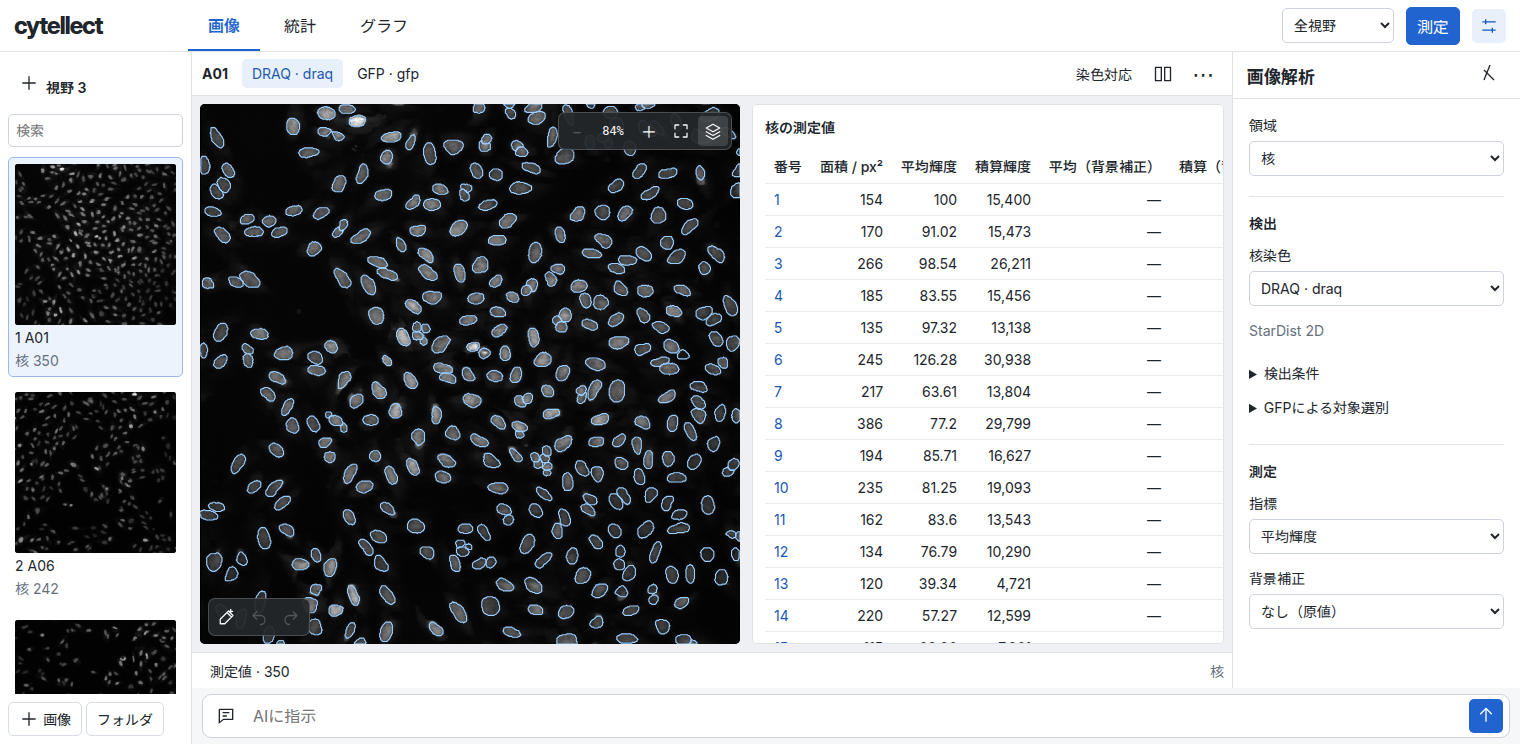Open the 領域 dropdown showing 核
The width and height of the screenshot is (1520, 744).
[1376, 158]
